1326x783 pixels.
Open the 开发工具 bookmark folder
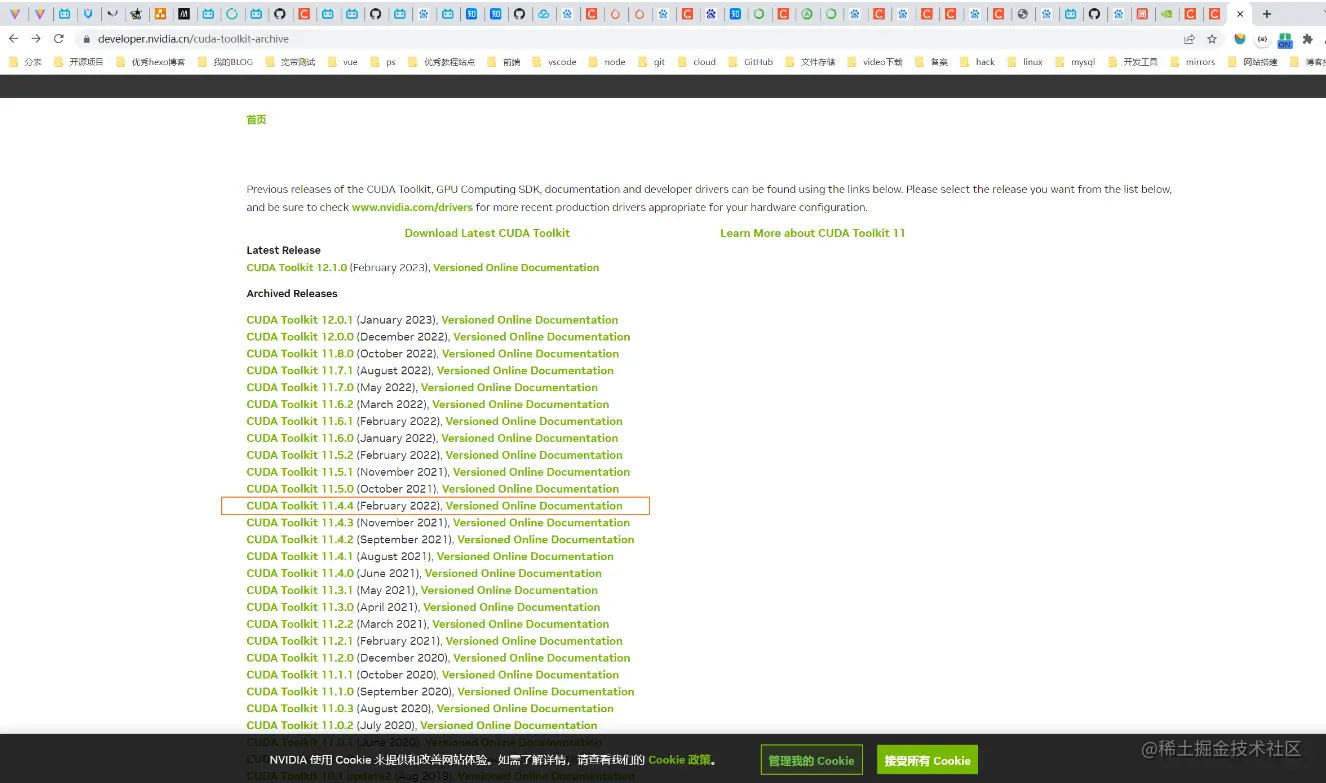[x=1132, y=62]
